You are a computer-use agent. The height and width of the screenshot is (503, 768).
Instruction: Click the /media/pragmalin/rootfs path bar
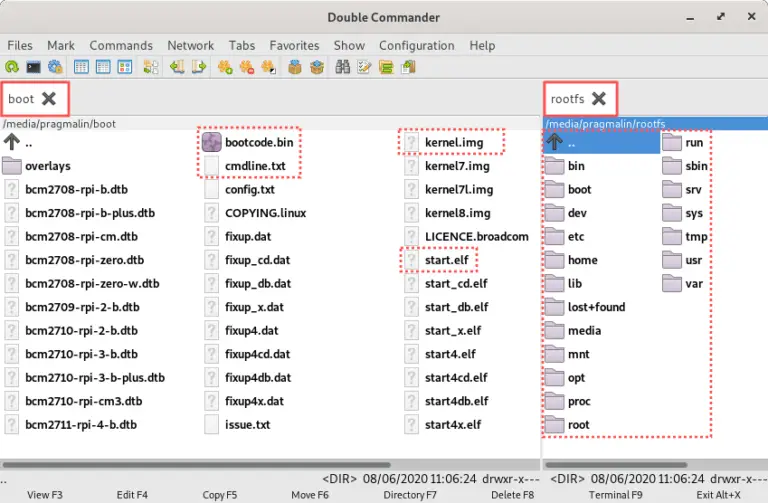coord(655,123)
